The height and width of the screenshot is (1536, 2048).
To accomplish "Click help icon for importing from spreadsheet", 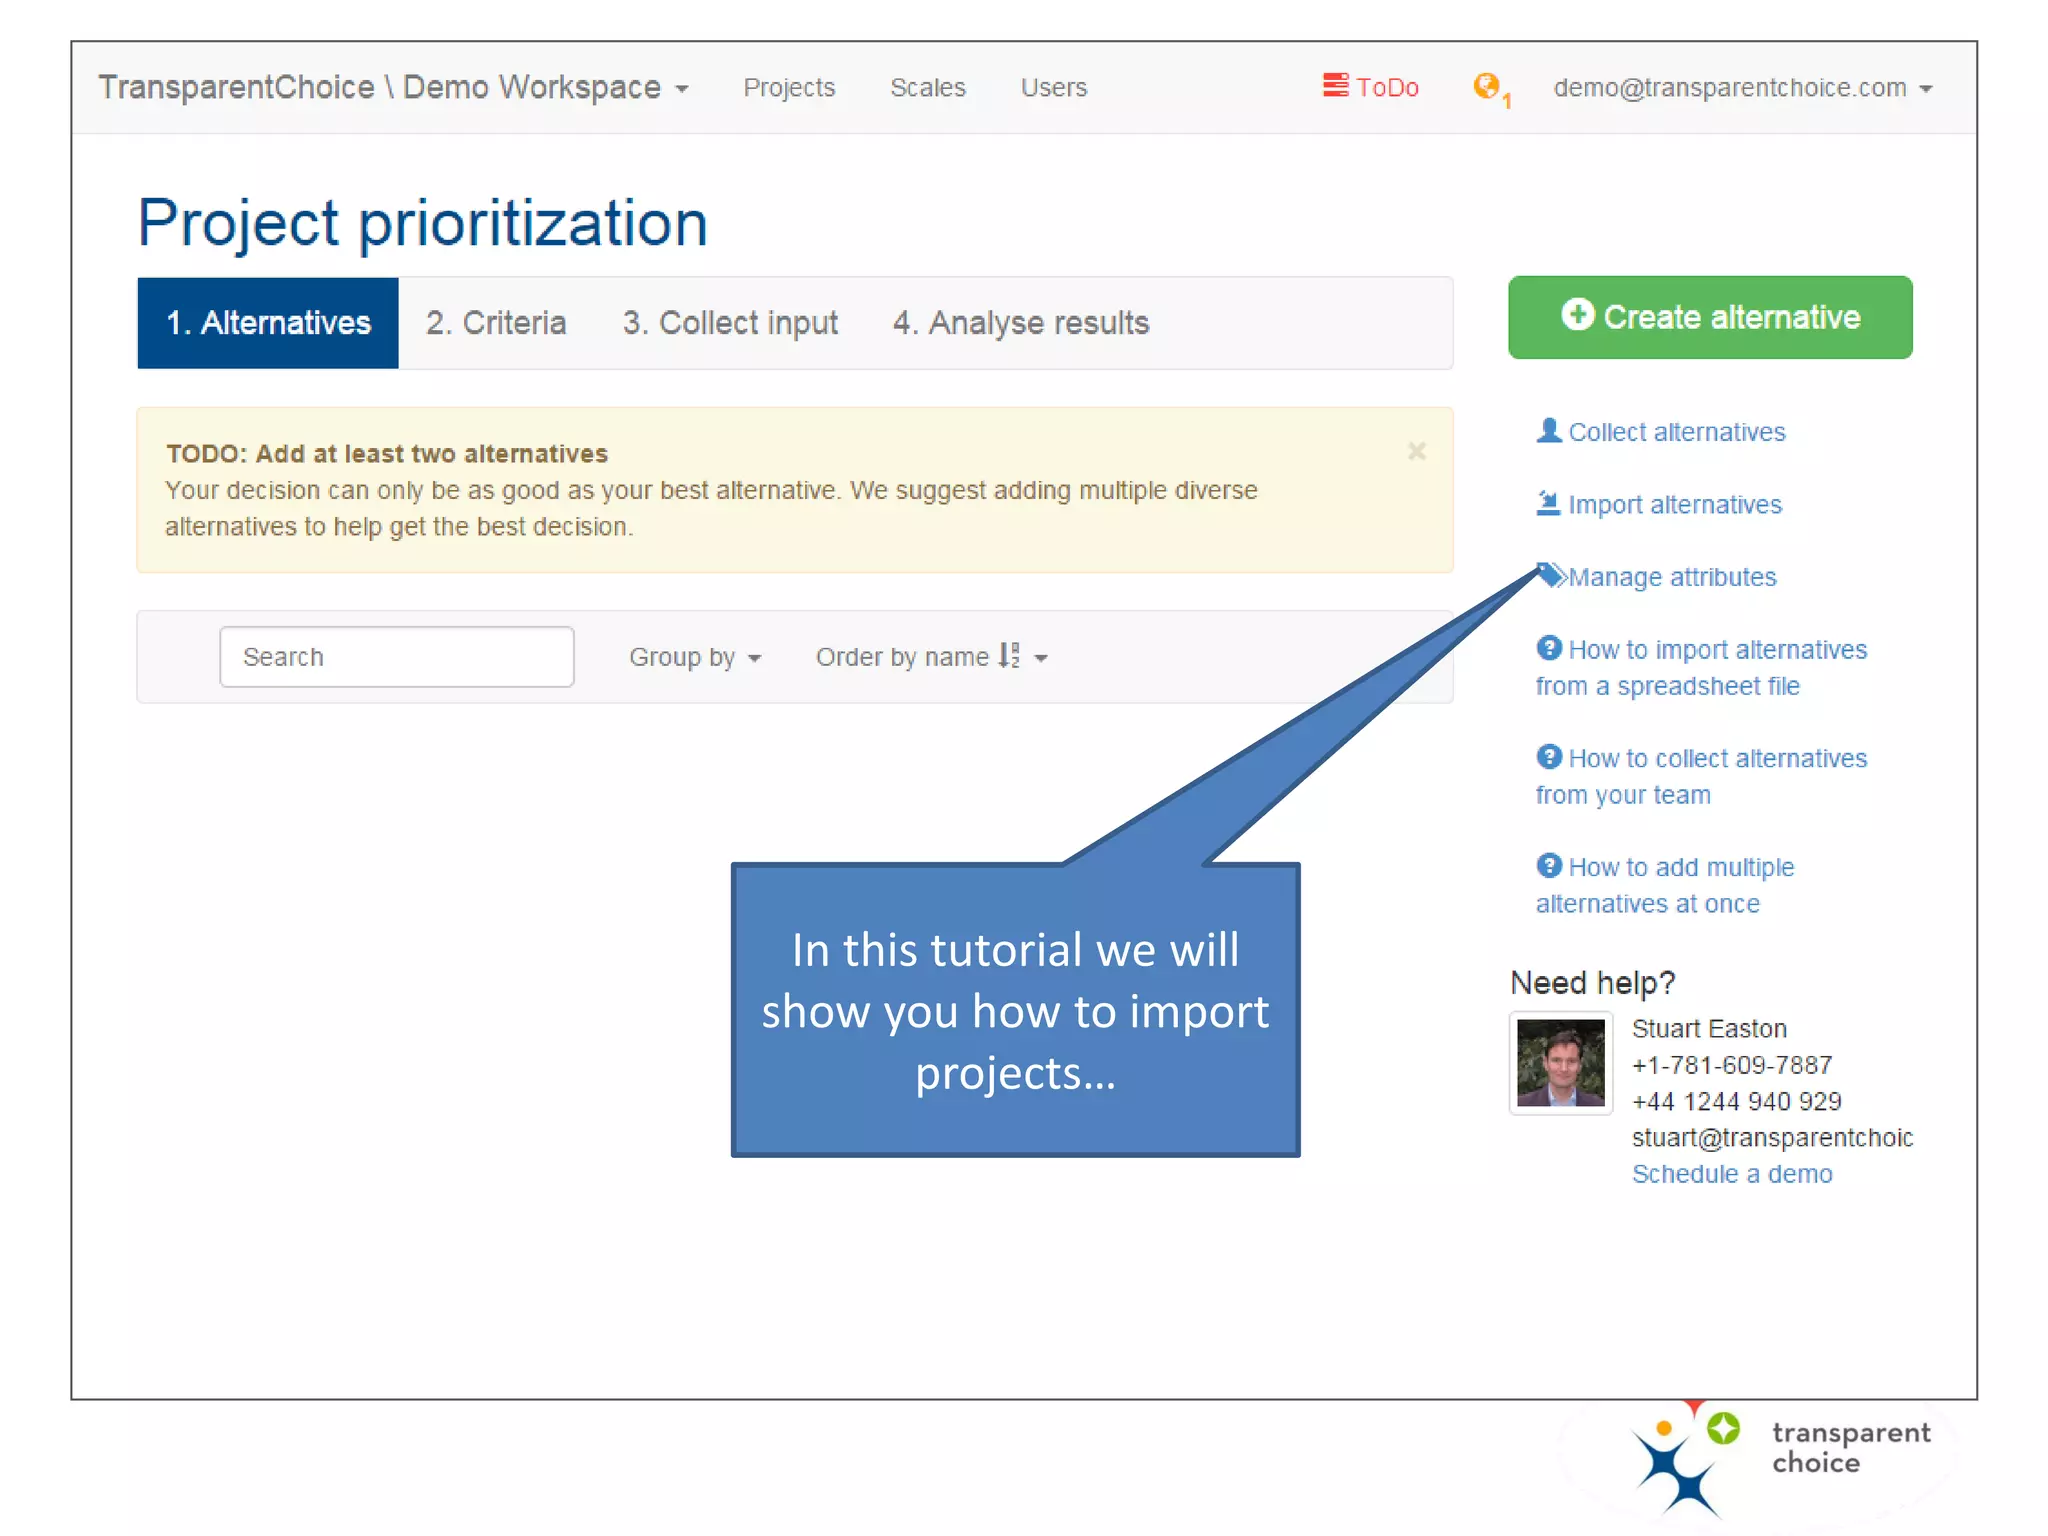I will [1549, 649].
